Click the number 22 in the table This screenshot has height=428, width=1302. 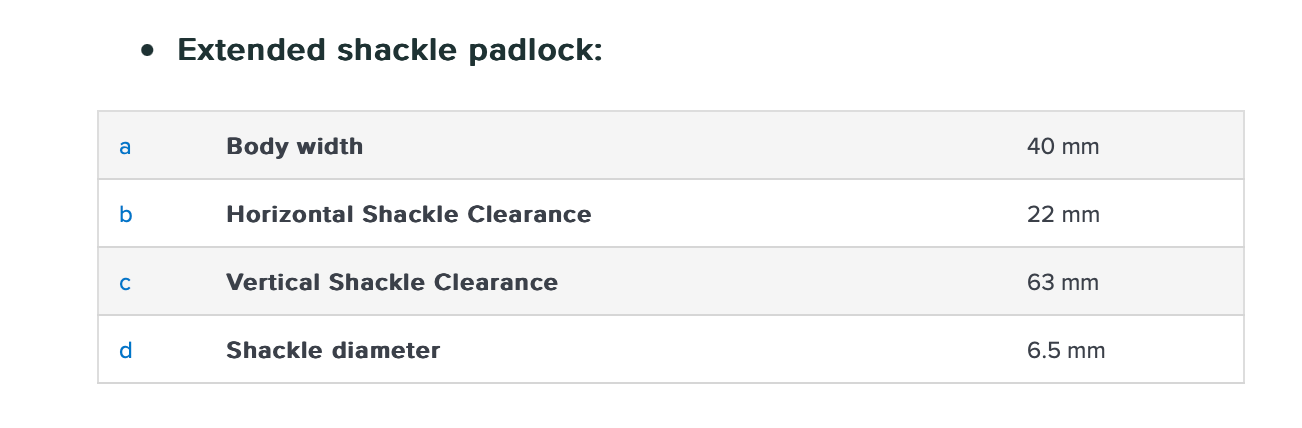click(1040, 215)
